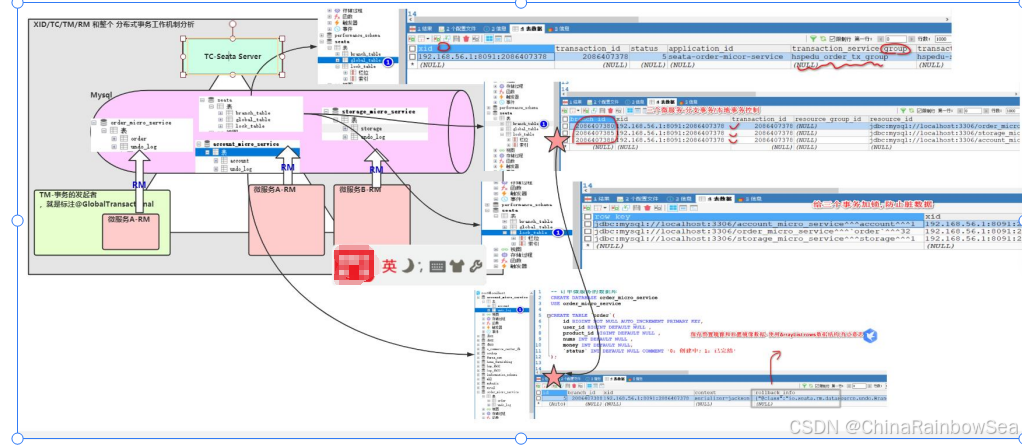Open the IME soft keyboard icon

click(437, 267)
